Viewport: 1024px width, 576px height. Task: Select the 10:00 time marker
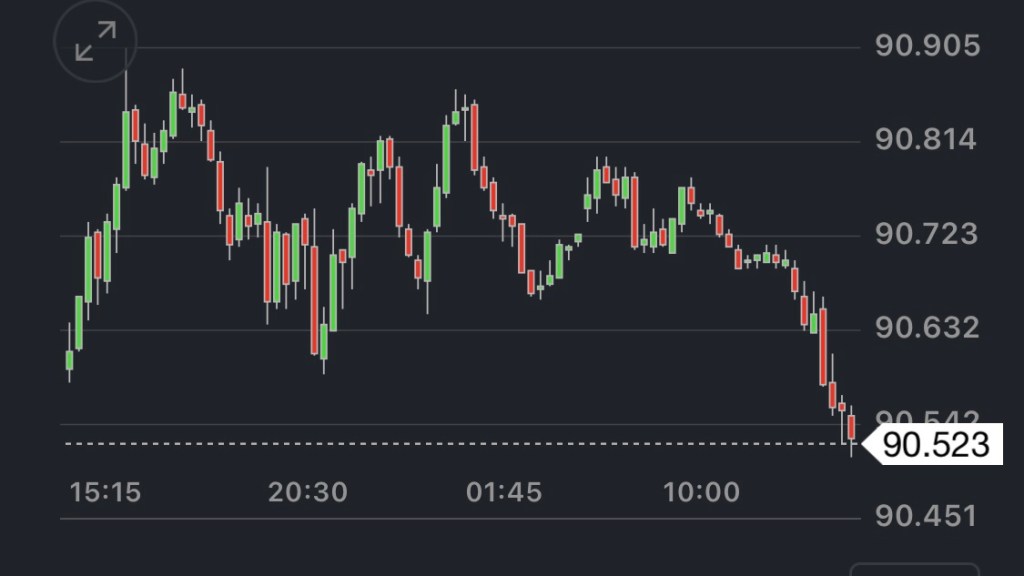pos(702,492)
